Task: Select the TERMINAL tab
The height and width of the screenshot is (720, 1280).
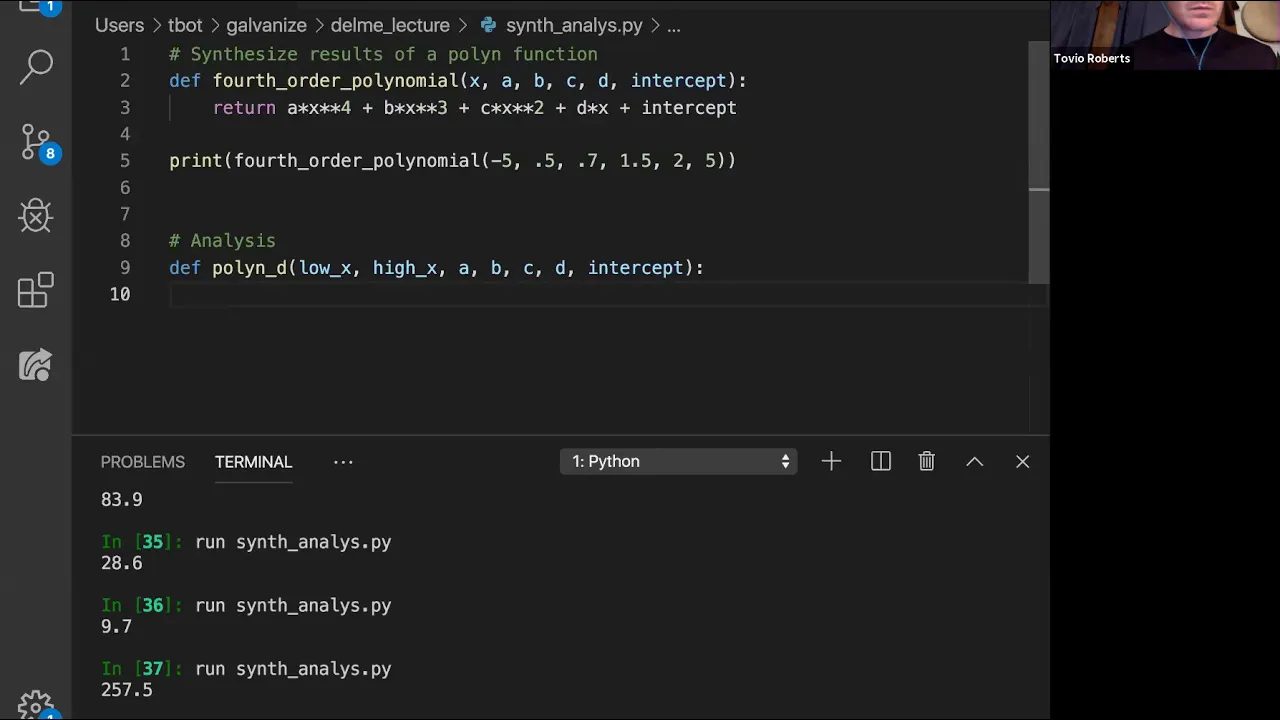Action: point(253,462)
